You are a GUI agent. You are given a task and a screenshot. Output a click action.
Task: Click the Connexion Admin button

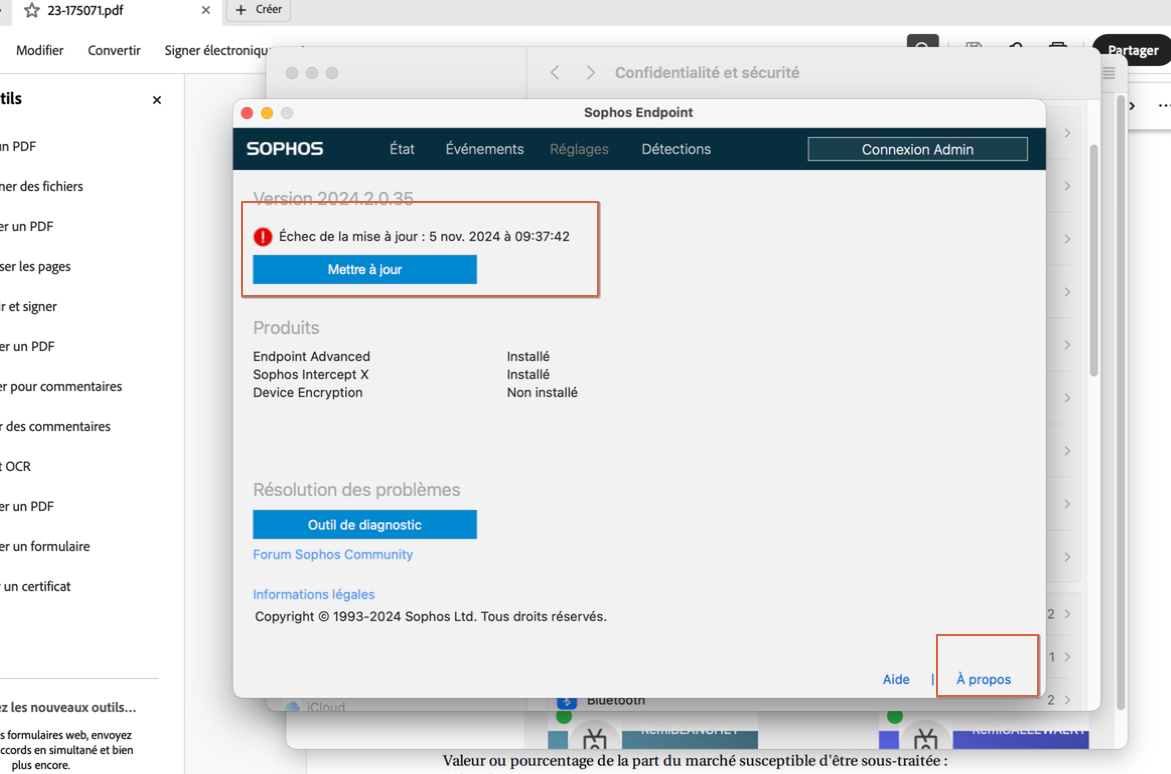point(917,149)
